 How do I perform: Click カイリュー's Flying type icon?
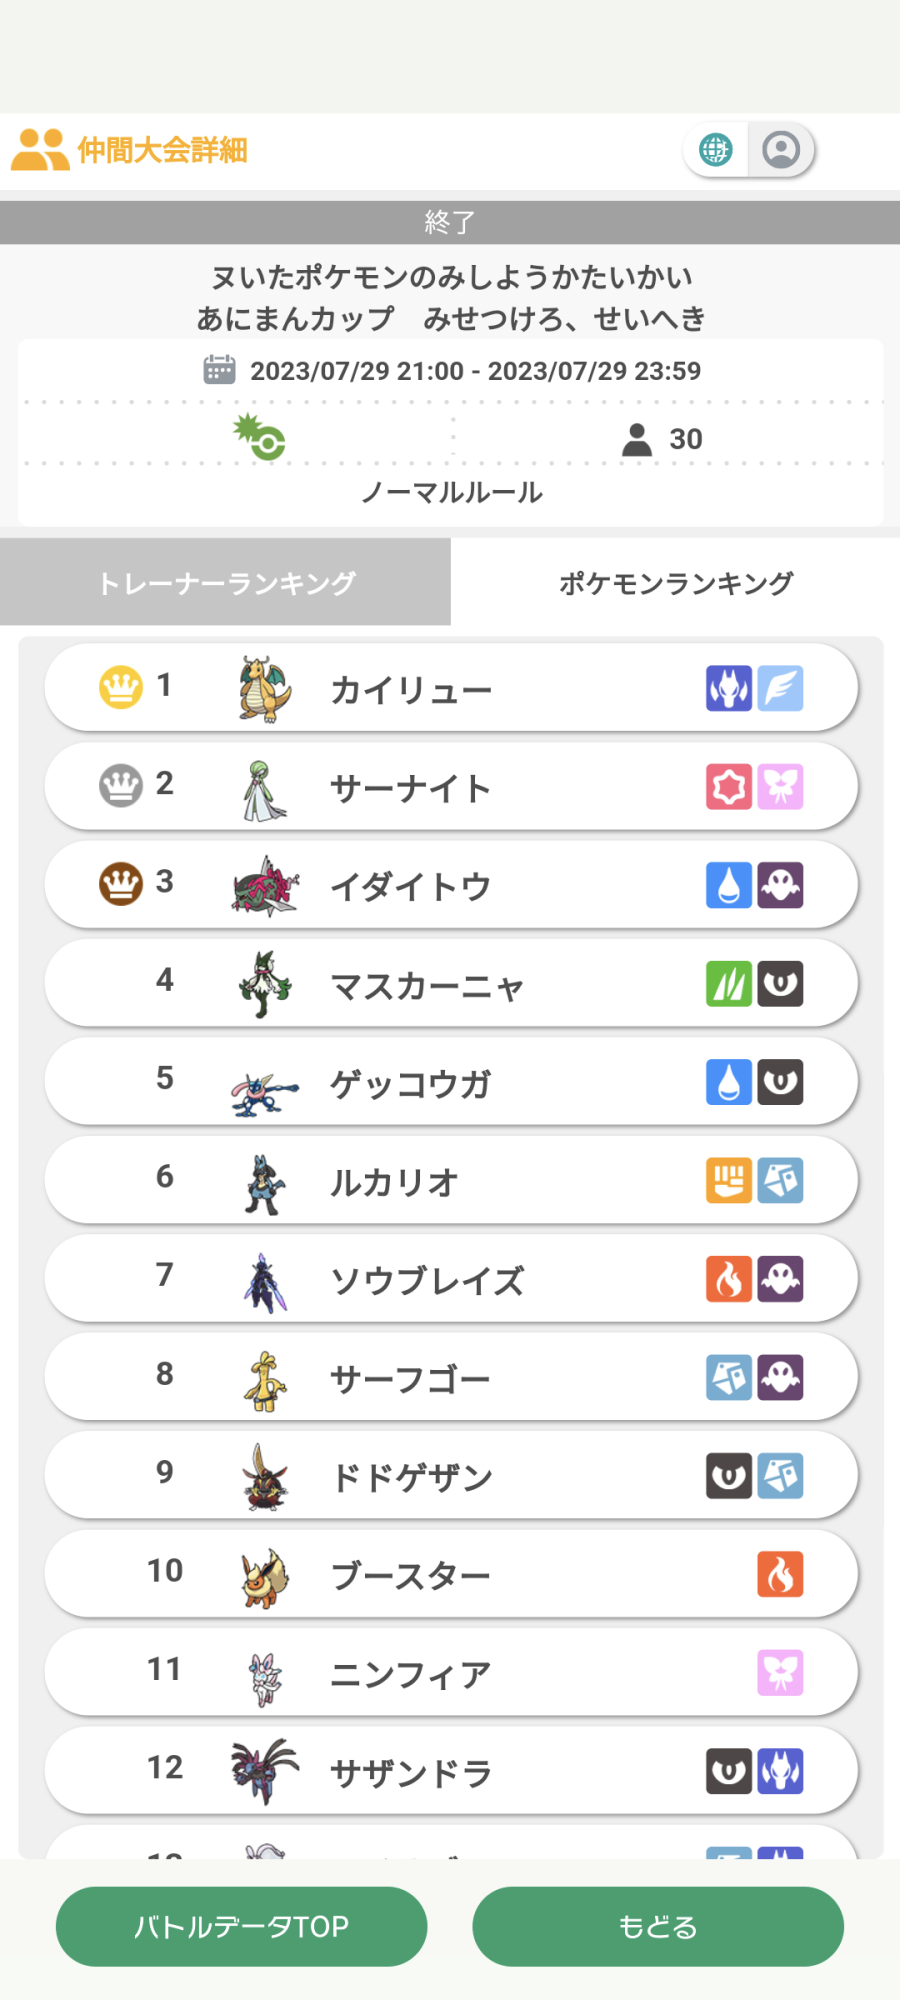pyautogui.click(x=780, y=688)
